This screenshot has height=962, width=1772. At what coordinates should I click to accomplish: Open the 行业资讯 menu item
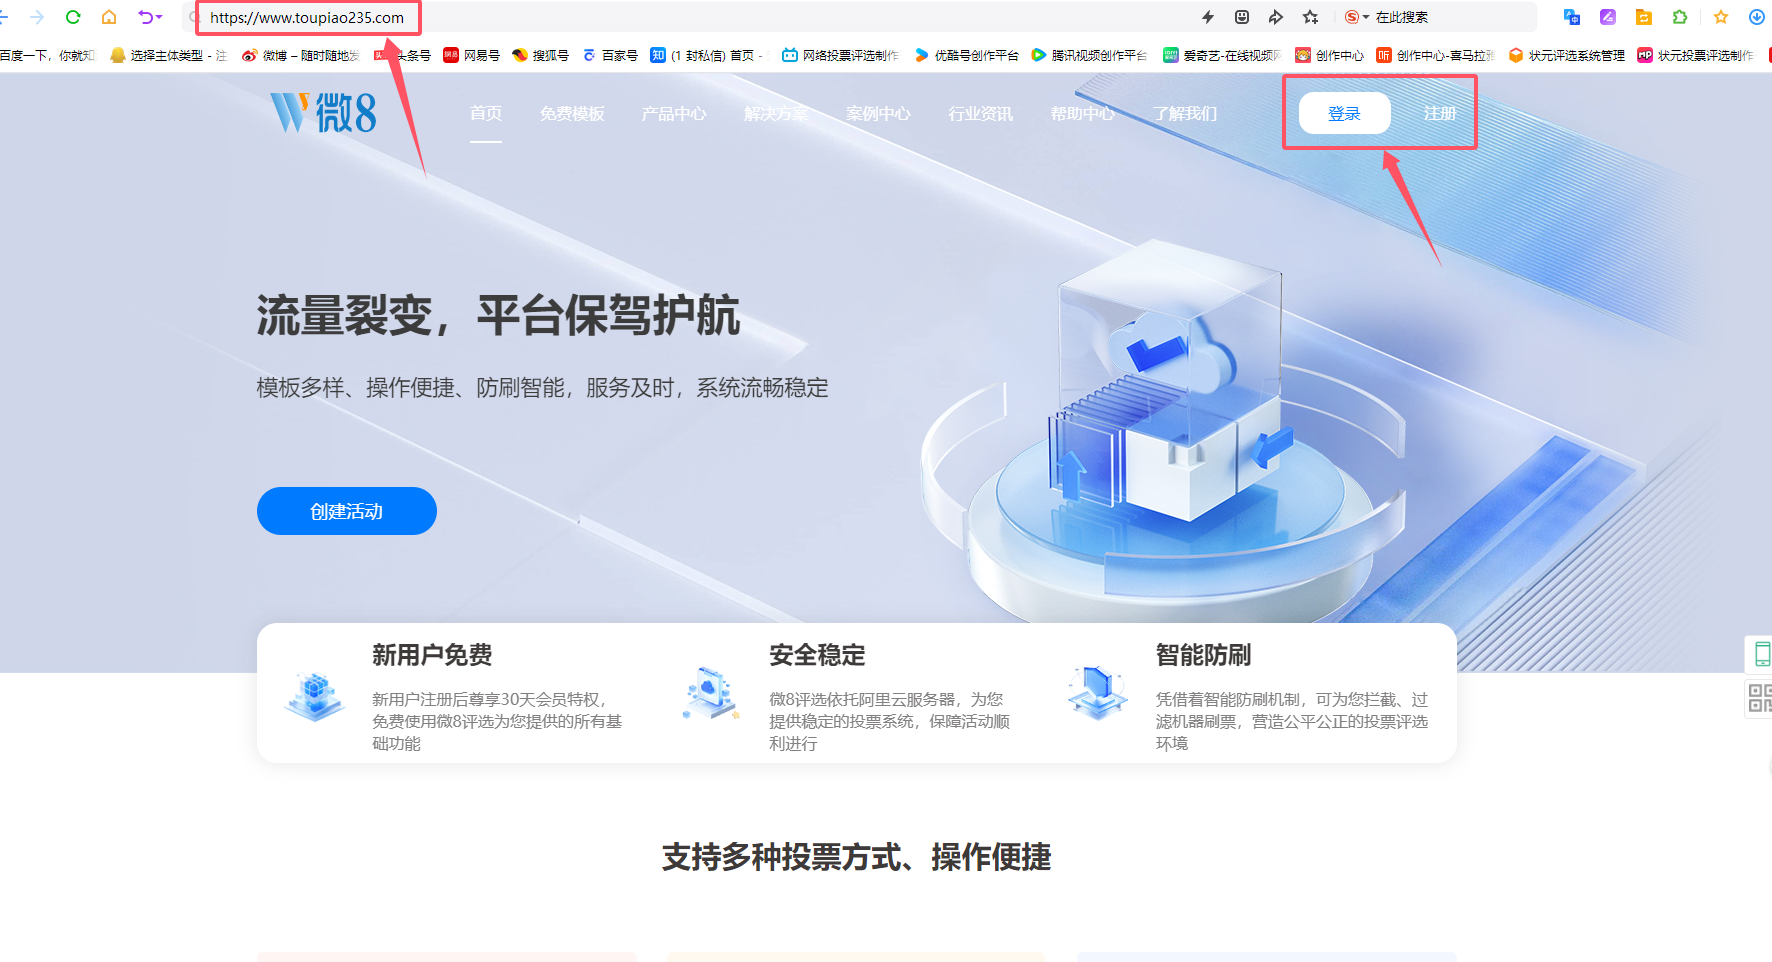pyautogui.click(x=980, y=113)
